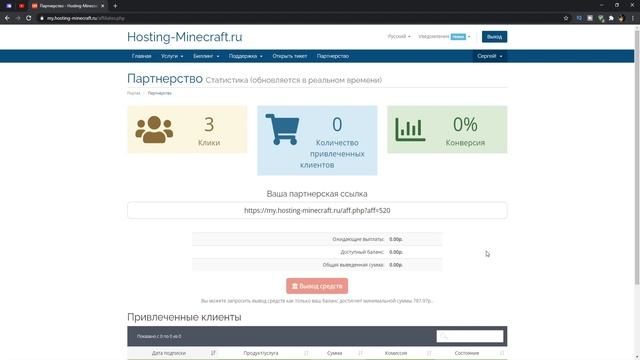Click the Выход logout button
640x360 pixels.
494,37
